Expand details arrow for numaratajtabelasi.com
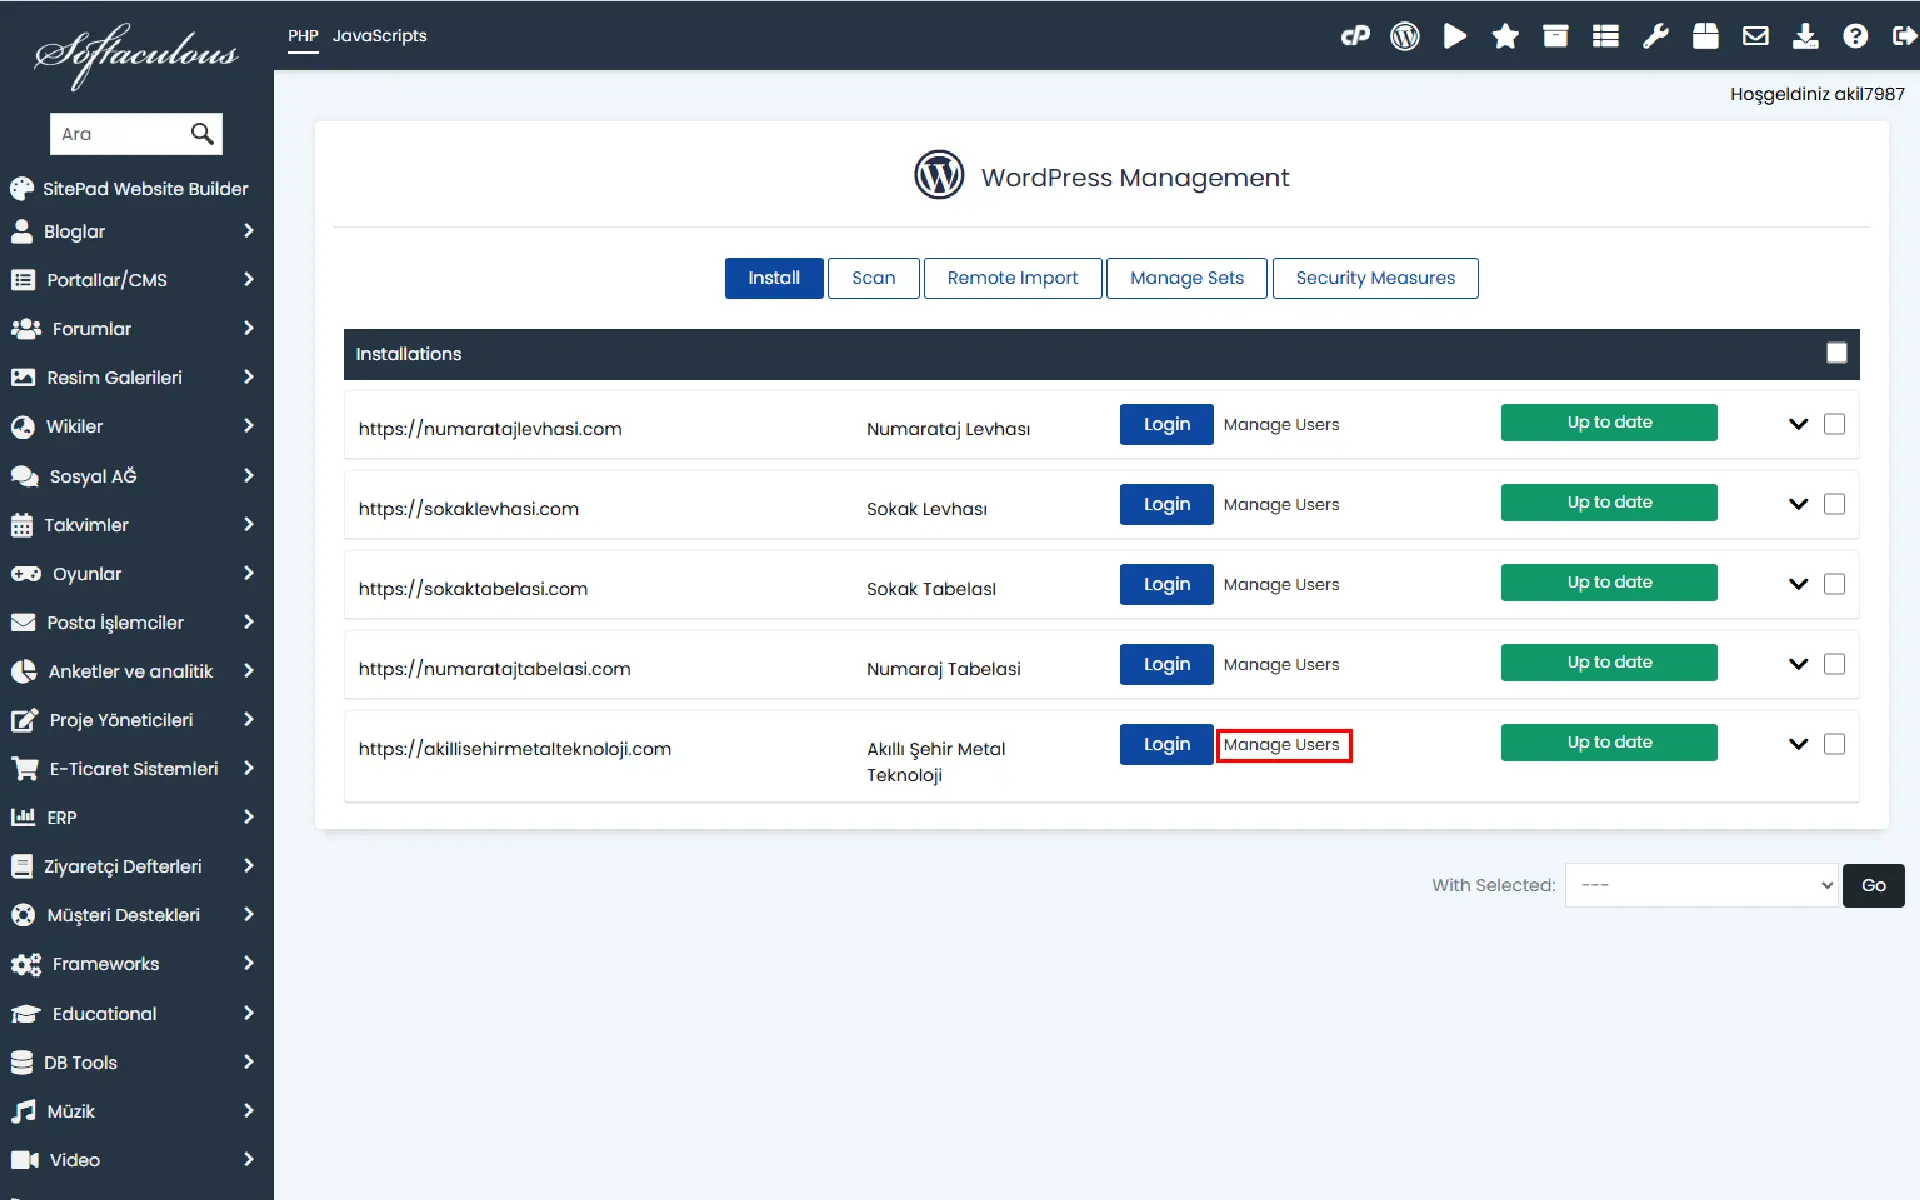The width and height of the screenshot is (1920, 1200). tap(1798, 664)
